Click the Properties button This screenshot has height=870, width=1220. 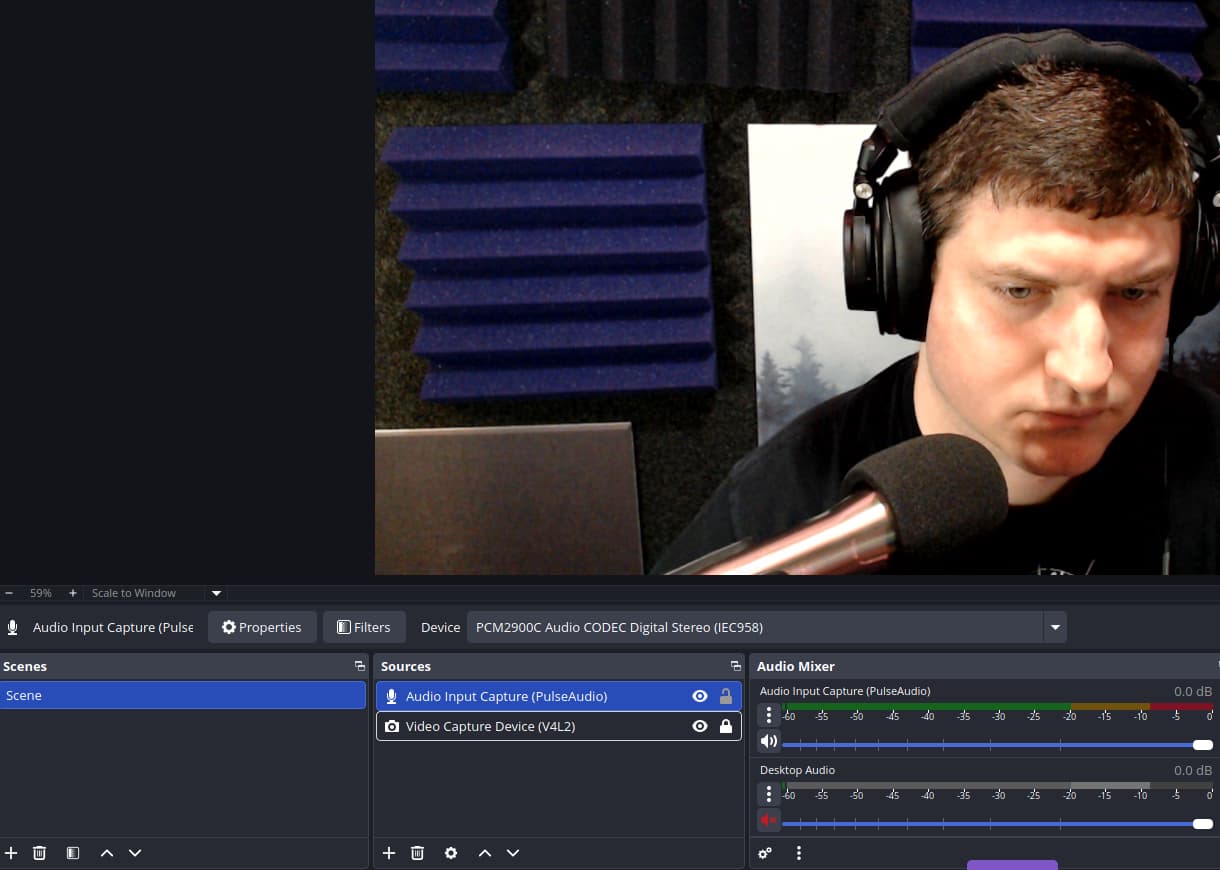tap(262, 627)
